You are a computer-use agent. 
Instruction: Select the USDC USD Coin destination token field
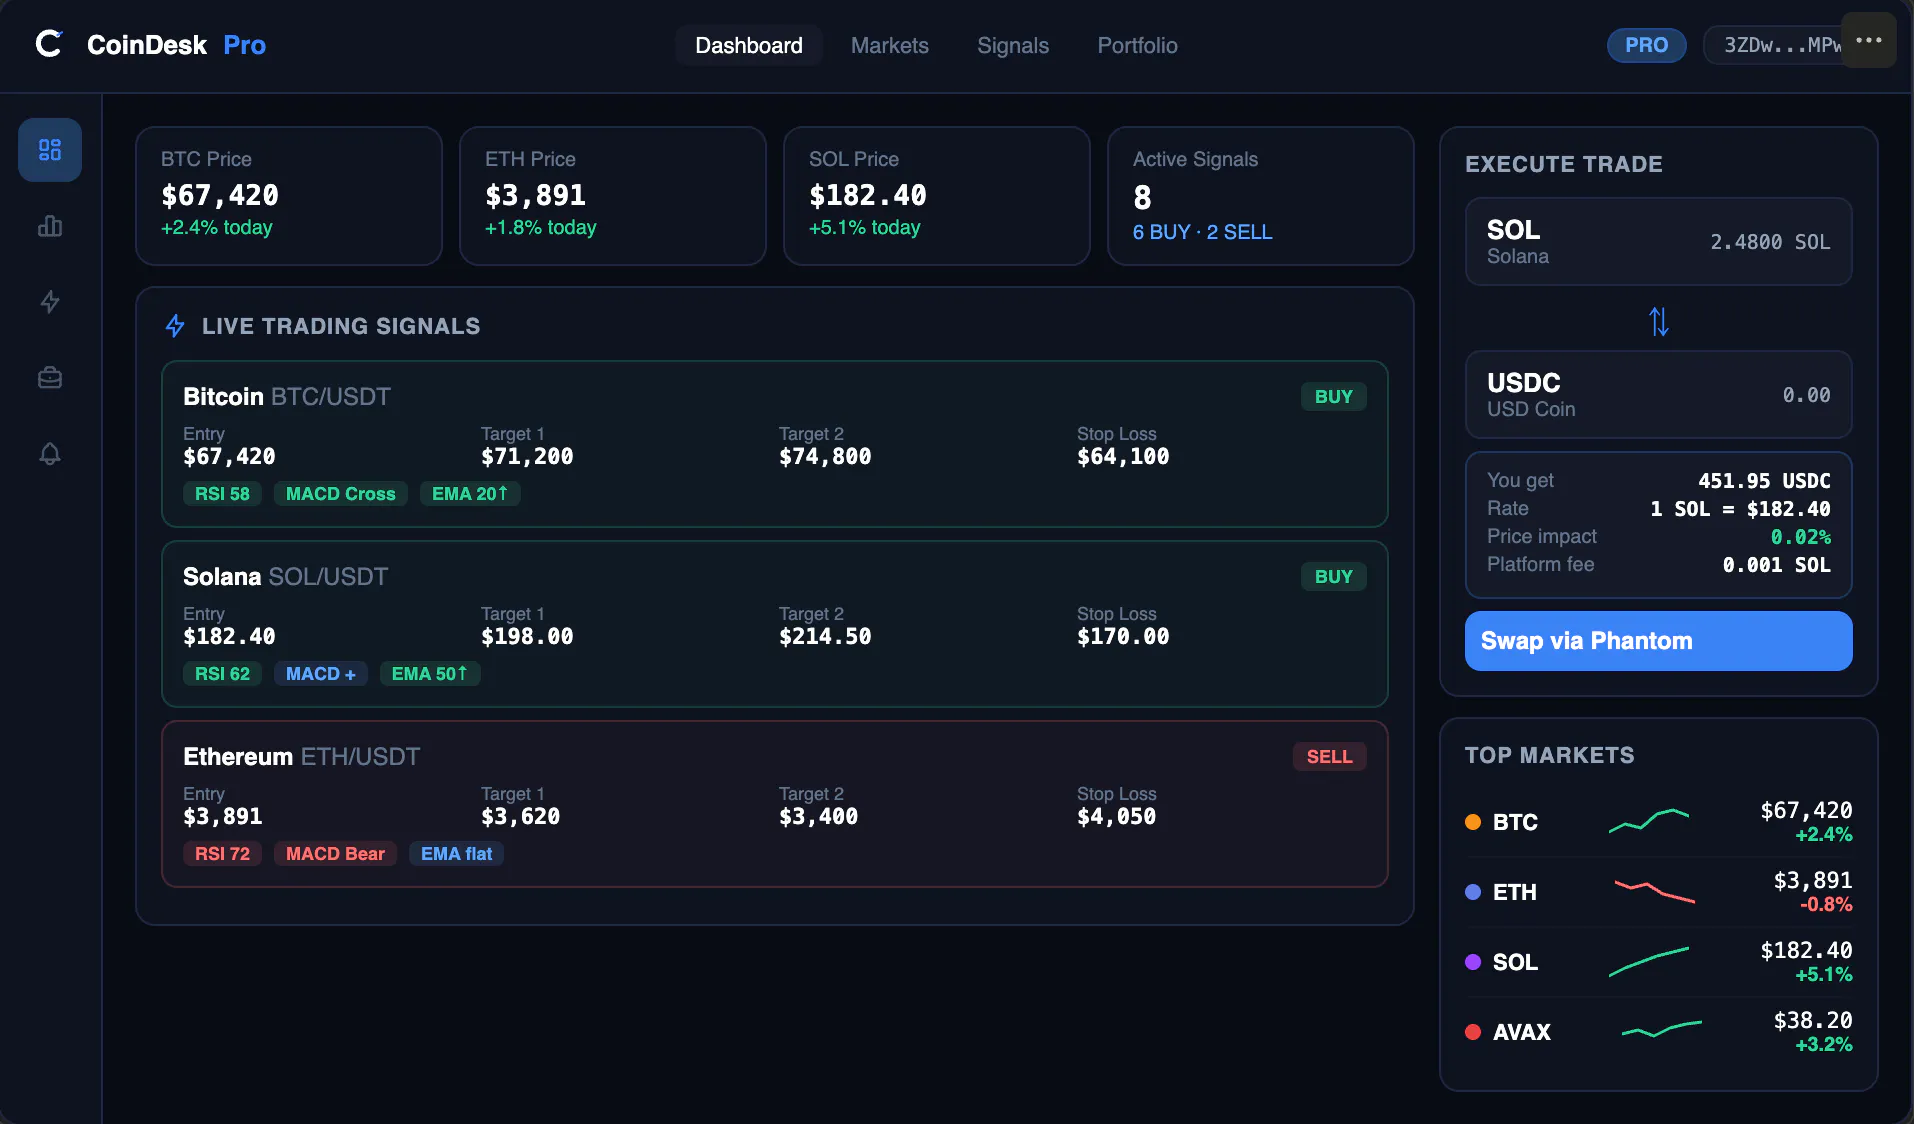pyautogui.click(x=1659, y=395)
